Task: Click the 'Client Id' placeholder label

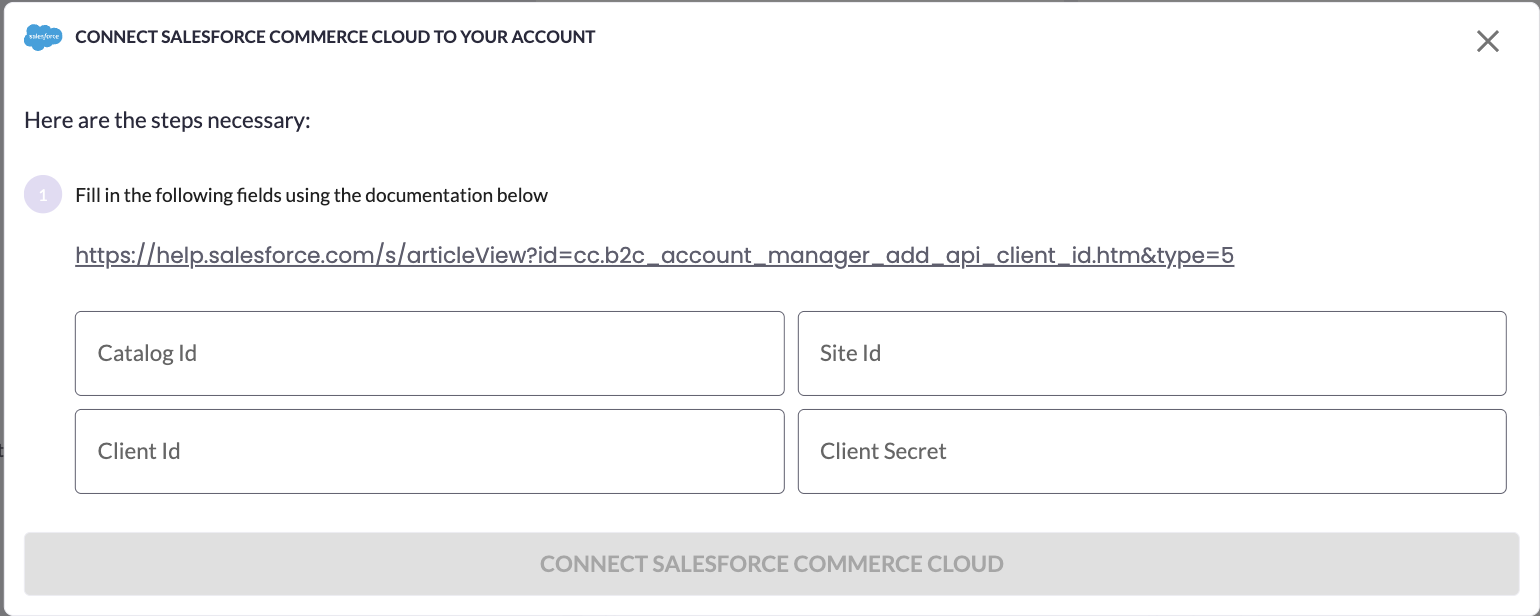Action: pyautogui.click(x=139, y=451)
